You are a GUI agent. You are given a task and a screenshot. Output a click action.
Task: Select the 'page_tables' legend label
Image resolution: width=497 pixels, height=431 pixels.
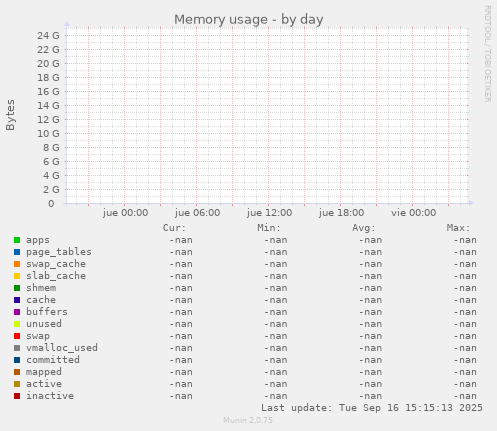[x=59, y=252]
